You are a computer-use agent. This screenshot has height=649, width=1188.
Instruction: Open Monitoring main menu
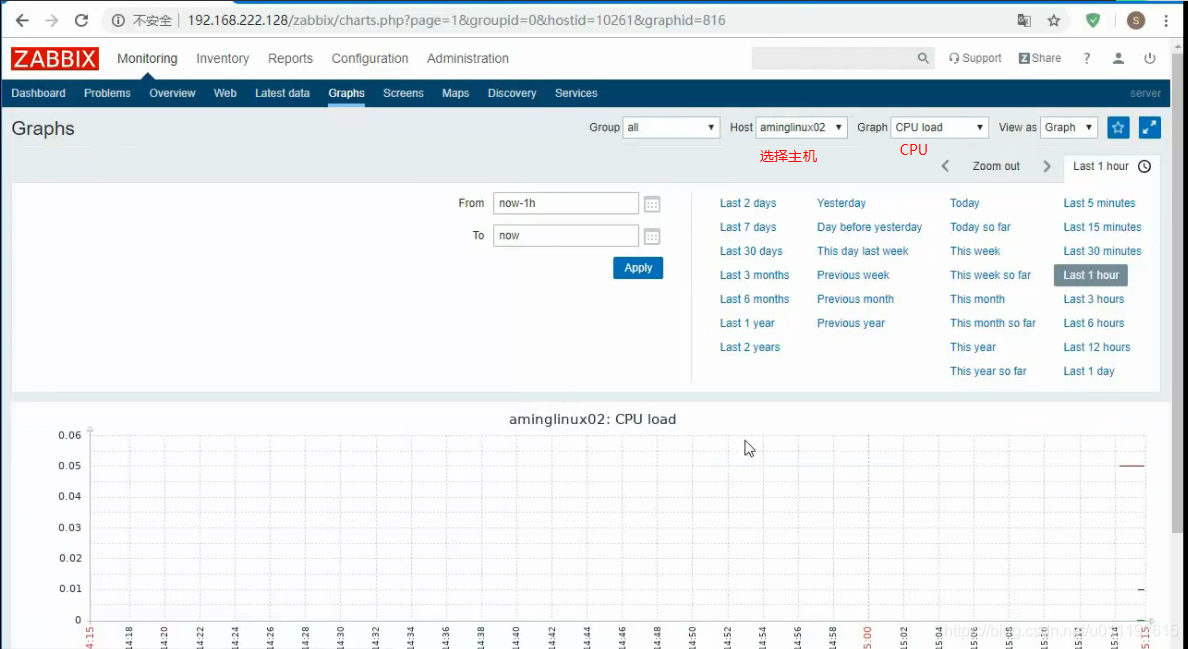pos(147,58)
